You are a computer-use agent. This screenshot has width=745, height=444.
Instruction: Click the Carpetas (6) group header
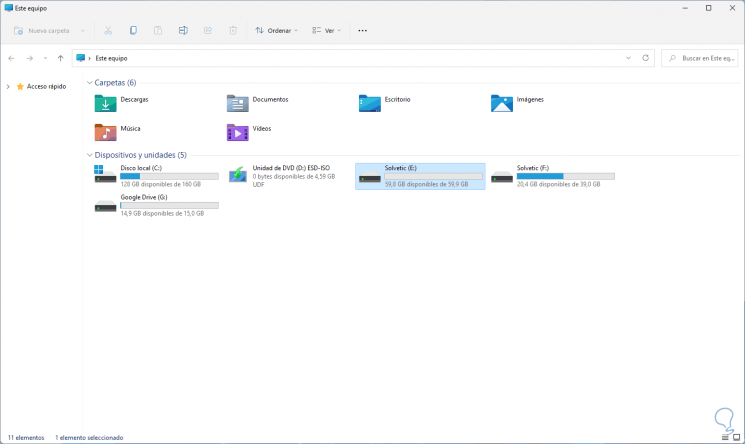(115, 83)
